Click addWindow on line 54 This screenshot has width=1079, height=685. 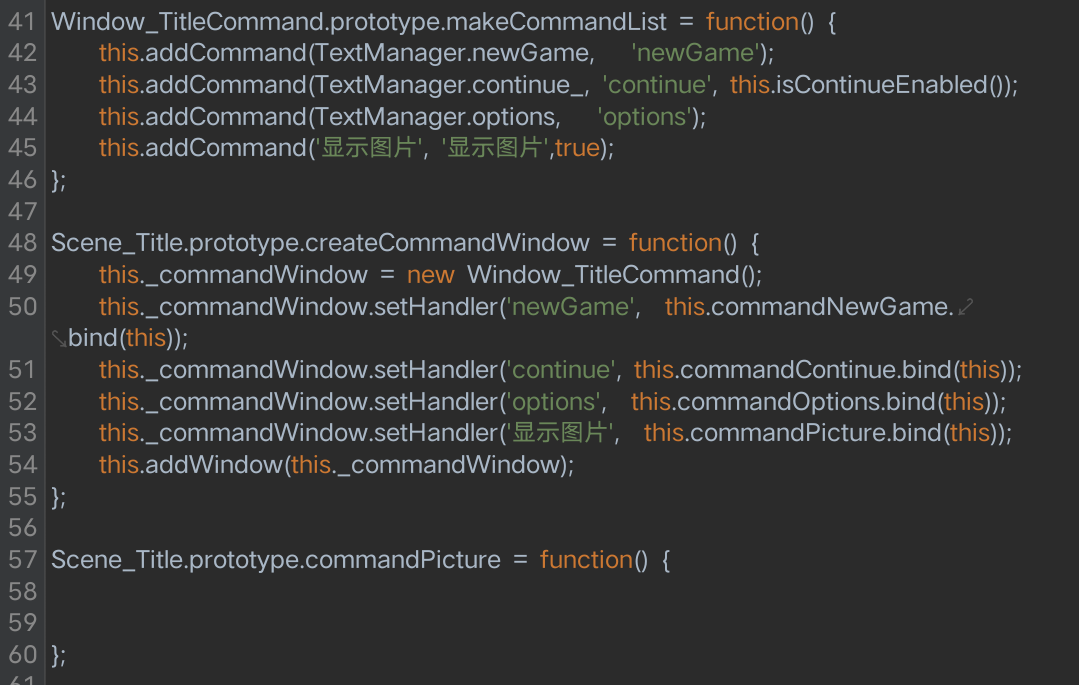pos(213,465)
